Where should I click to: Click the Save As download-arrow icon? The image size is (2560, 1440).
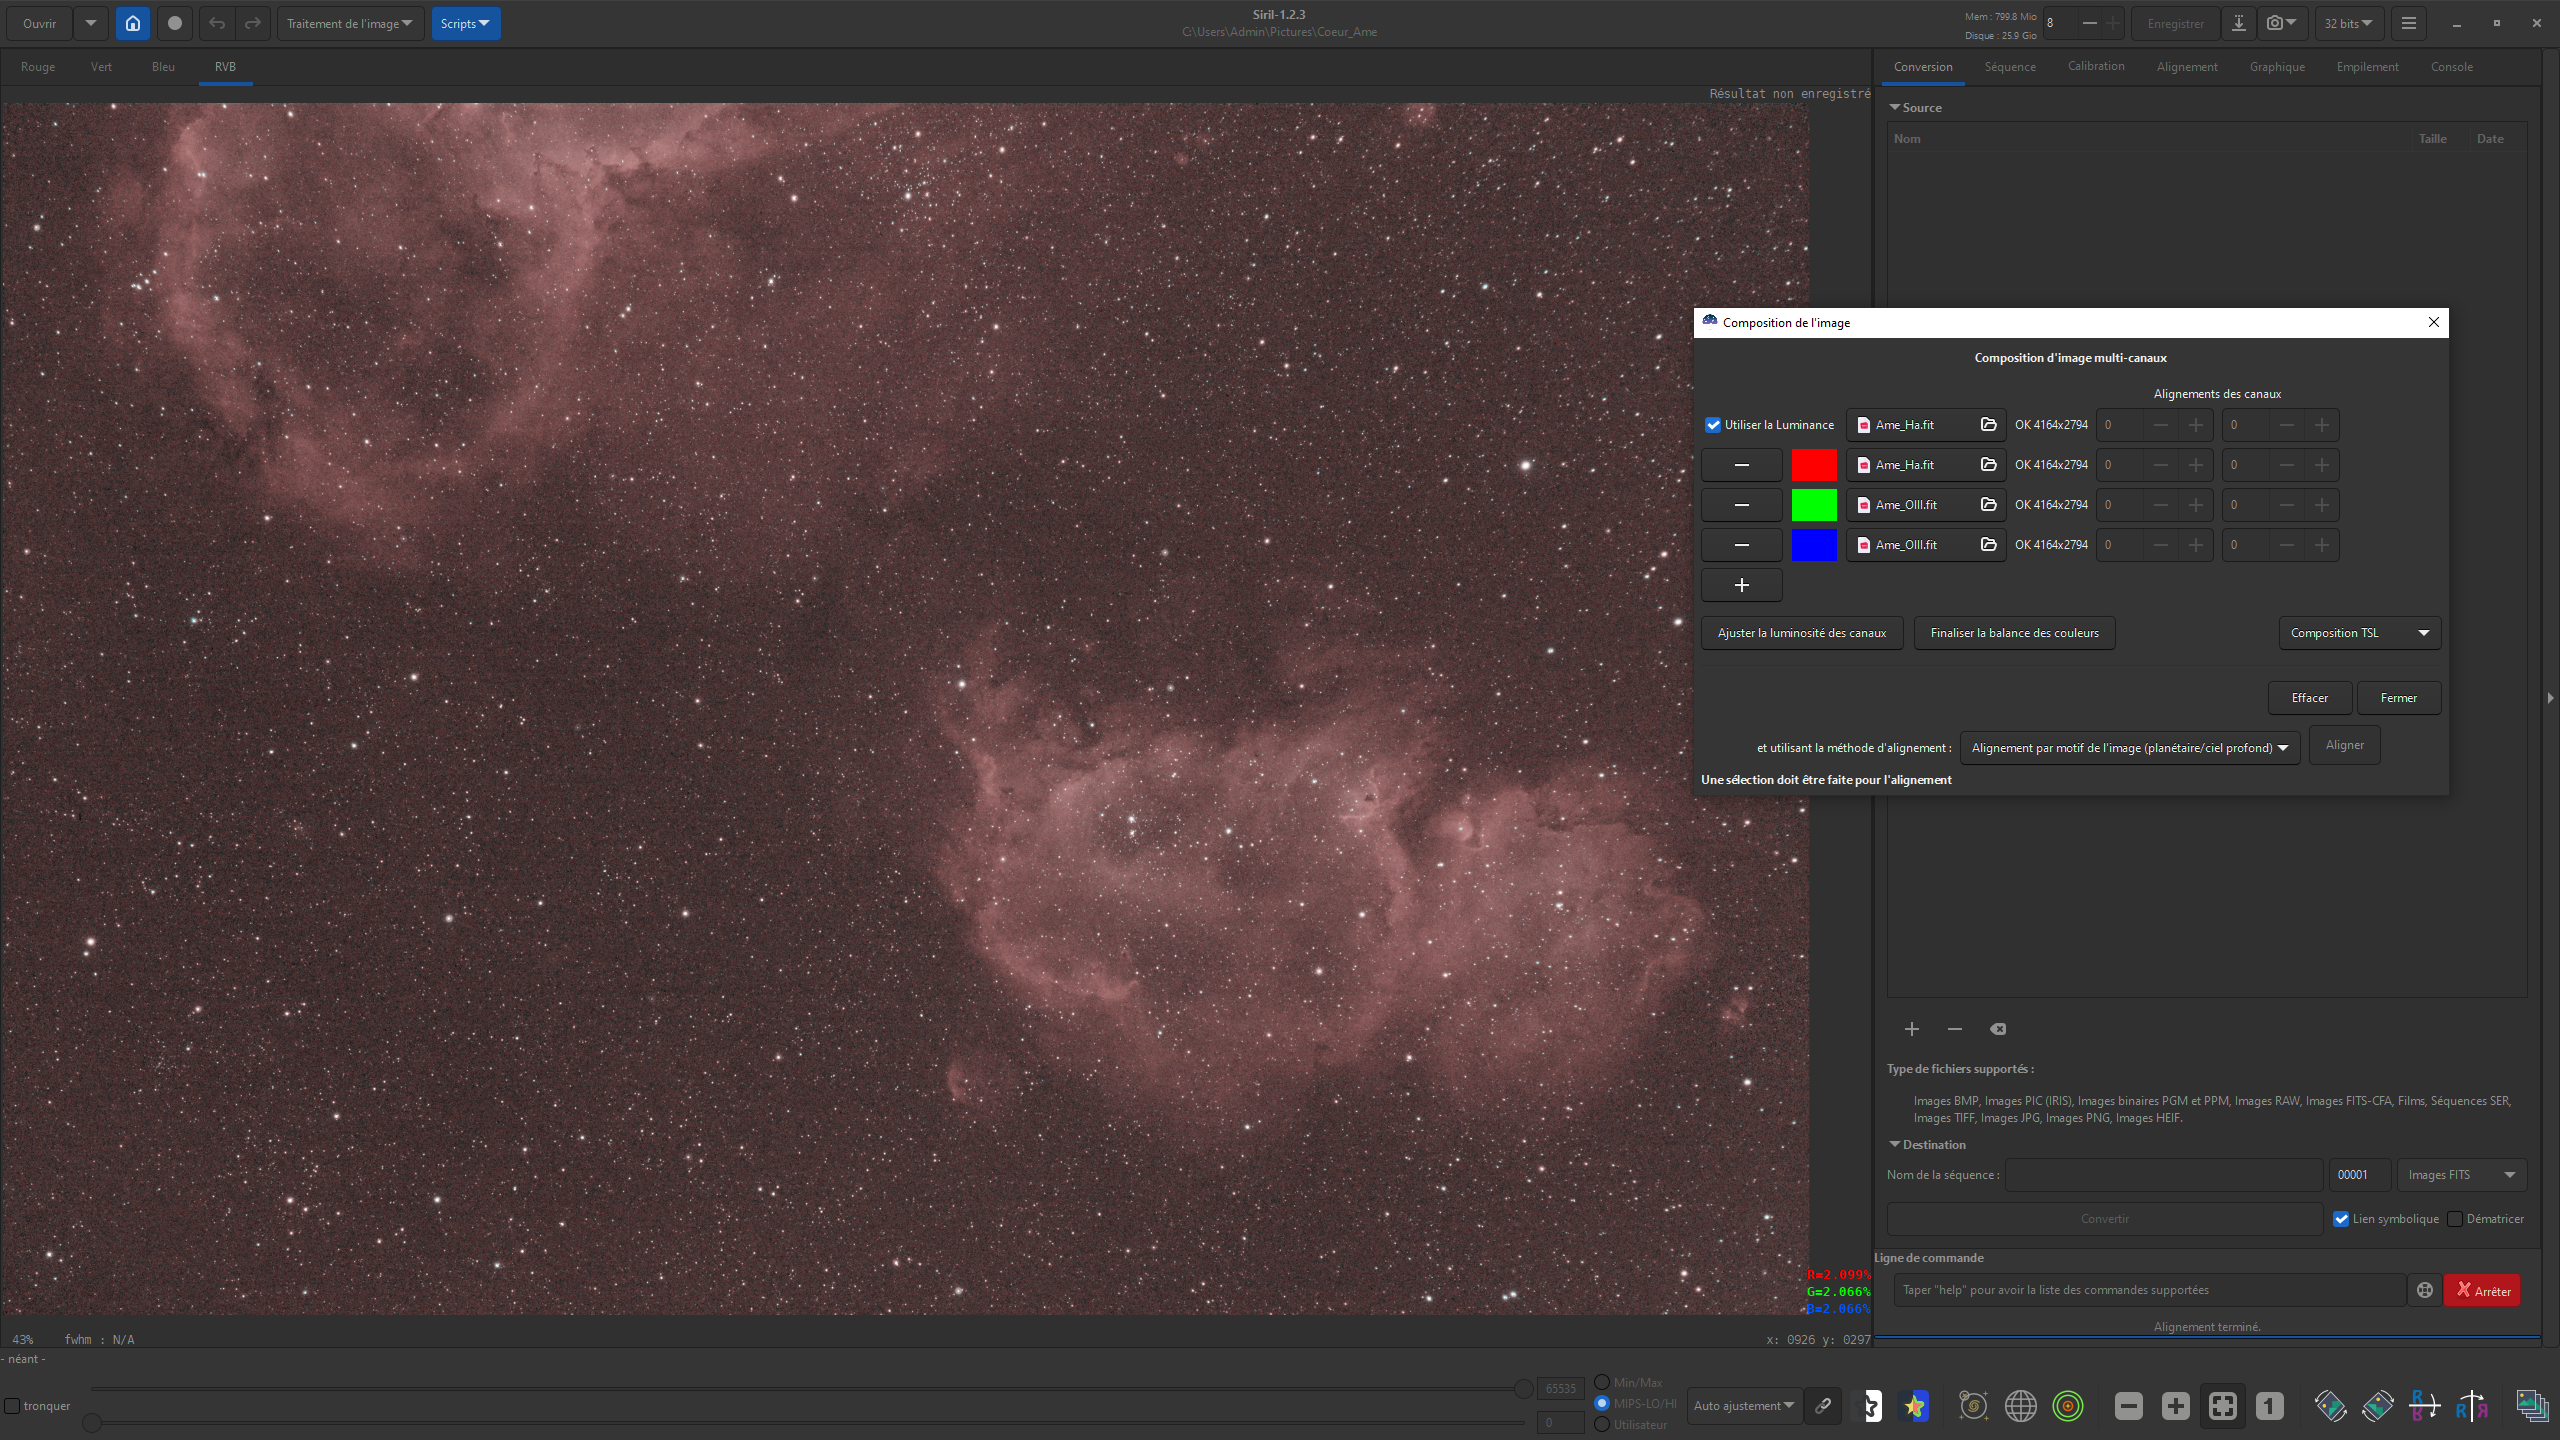2239,23
